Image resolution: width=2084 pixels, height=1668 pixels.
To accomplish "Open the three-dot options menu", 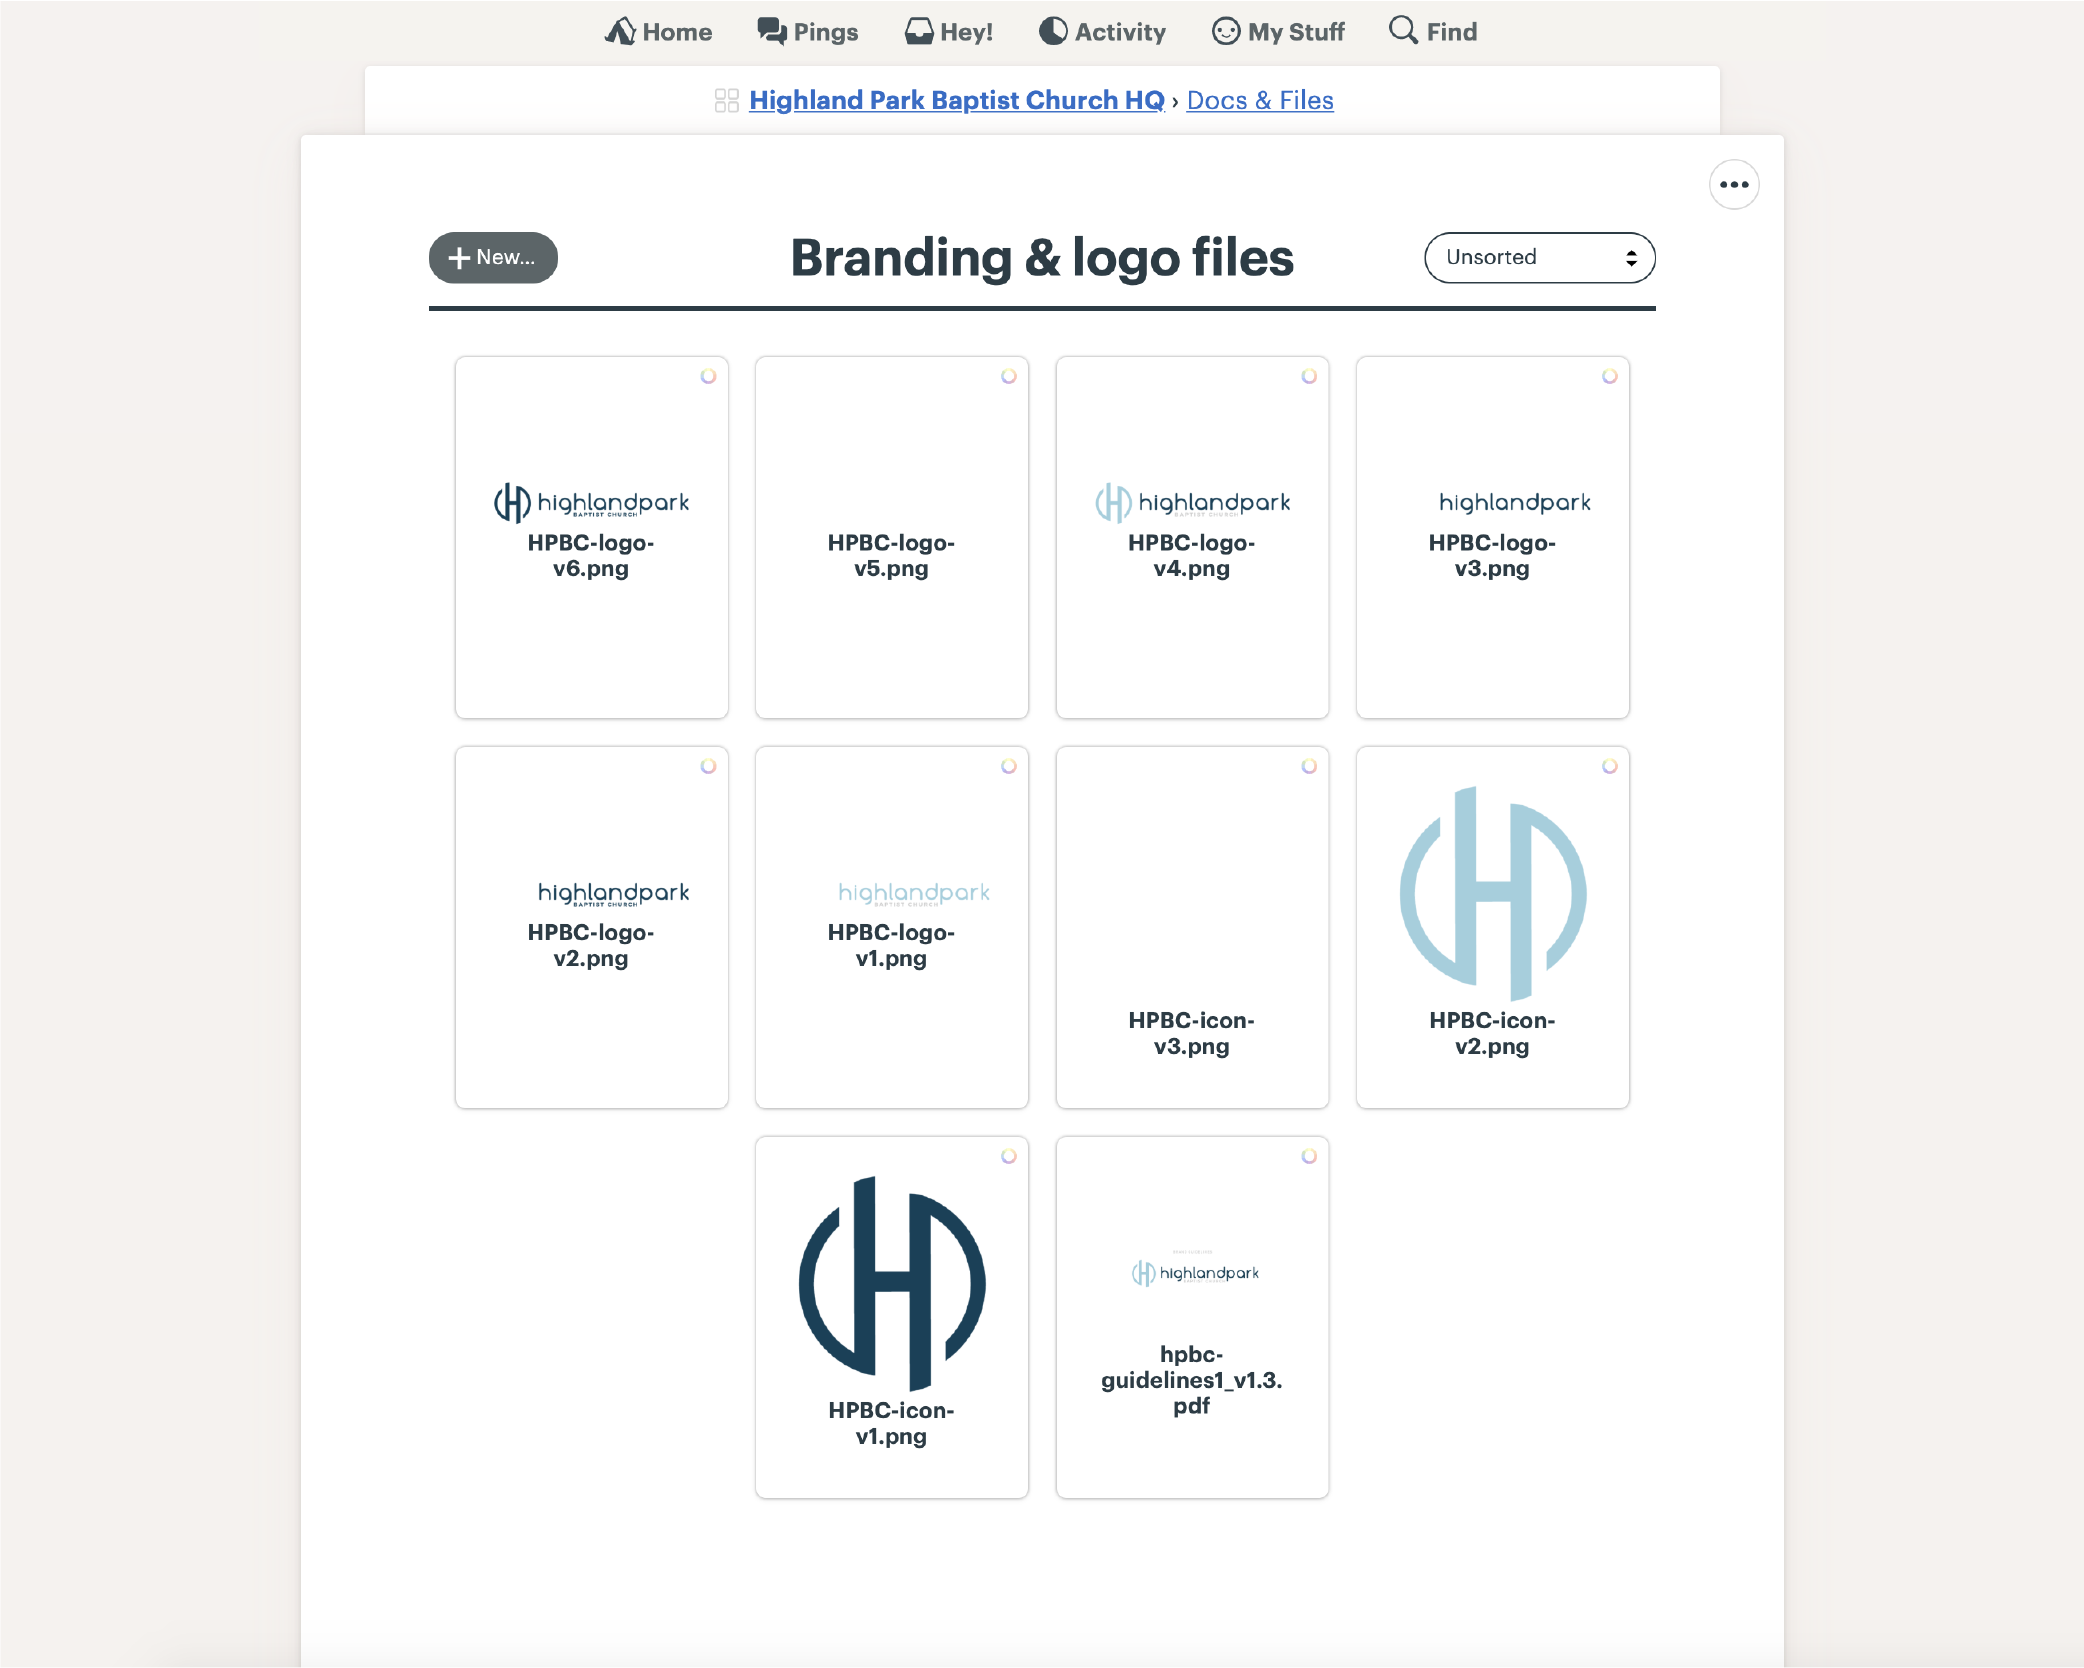I will click(1734, 185).
